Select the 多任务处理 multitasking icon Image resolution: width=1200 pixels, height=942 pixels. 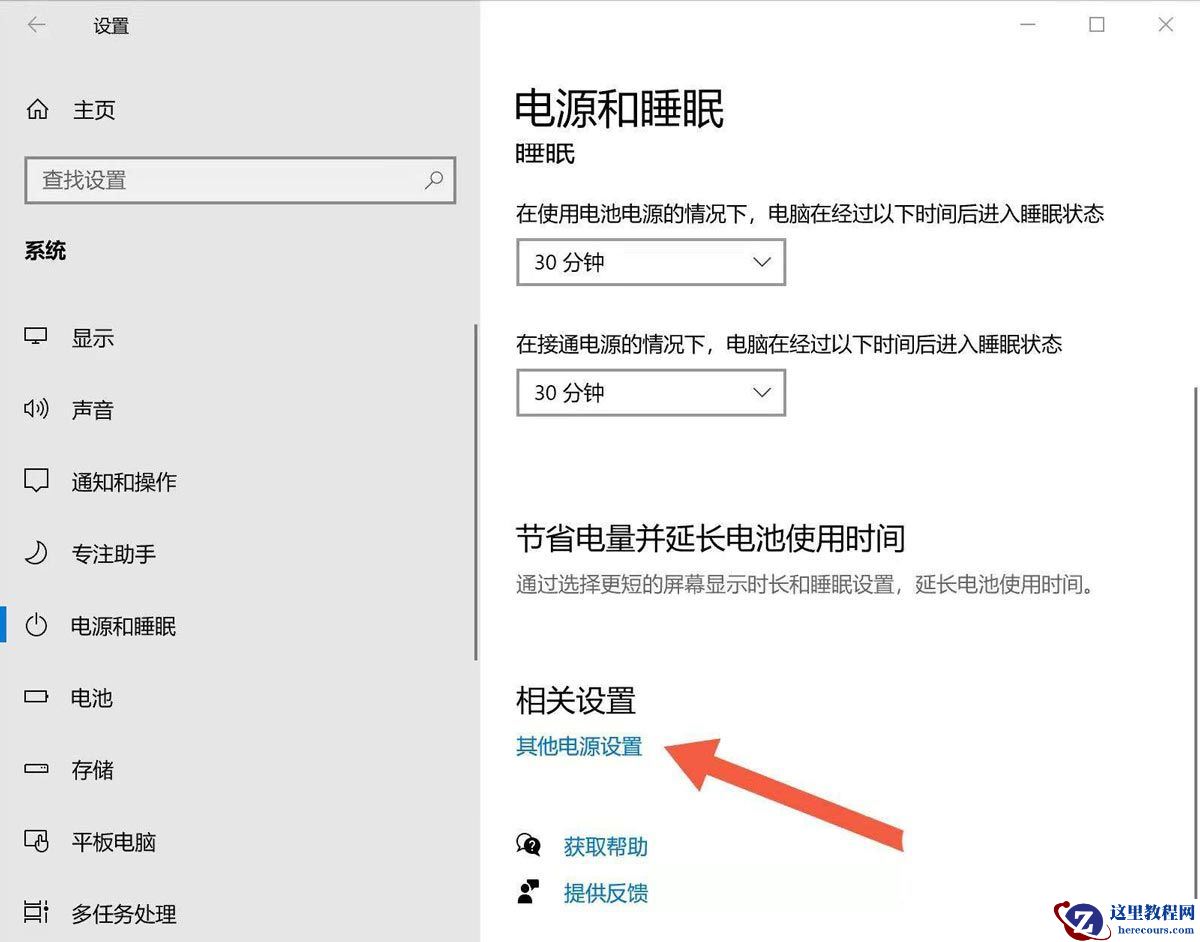(x=35, y=914)
